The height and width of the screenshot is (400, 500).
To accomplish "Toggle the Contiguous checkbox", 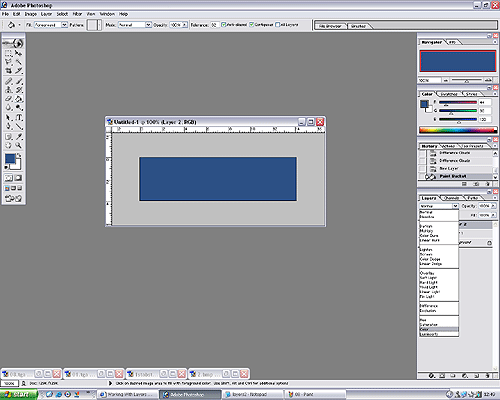I will click(x=252, y=25).
